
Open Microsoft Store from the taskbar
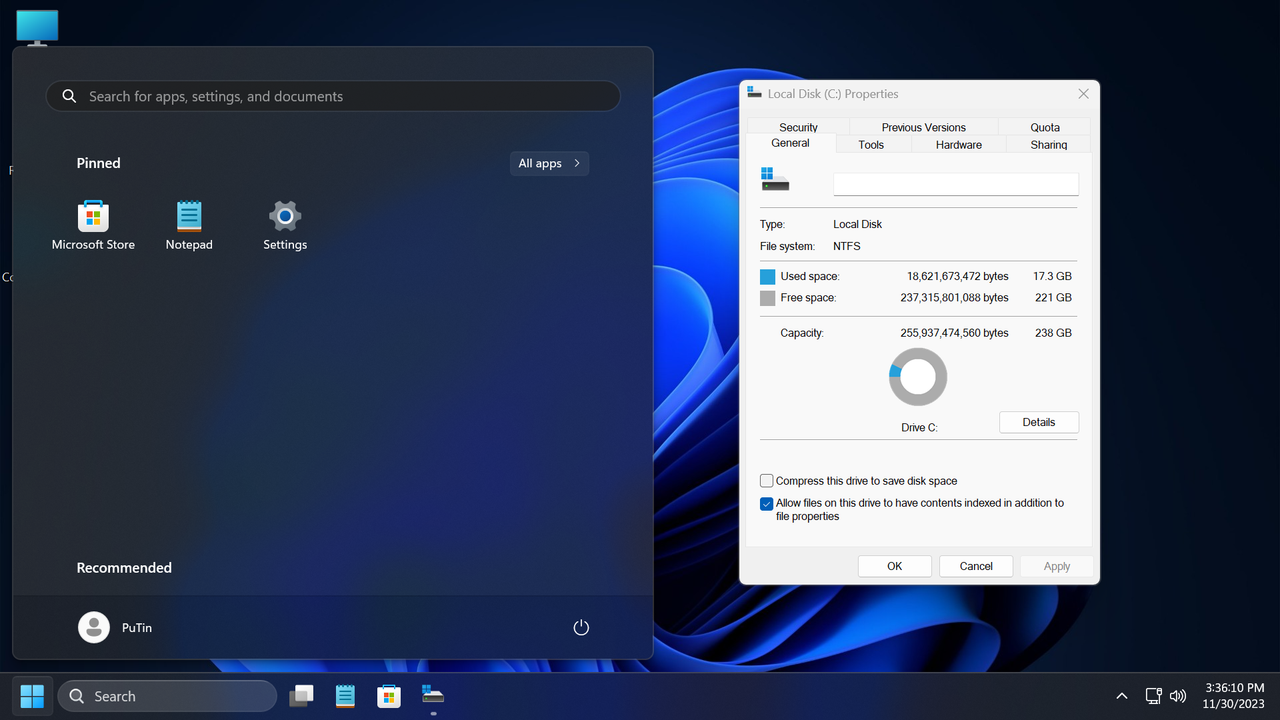[x=389, y=695]
